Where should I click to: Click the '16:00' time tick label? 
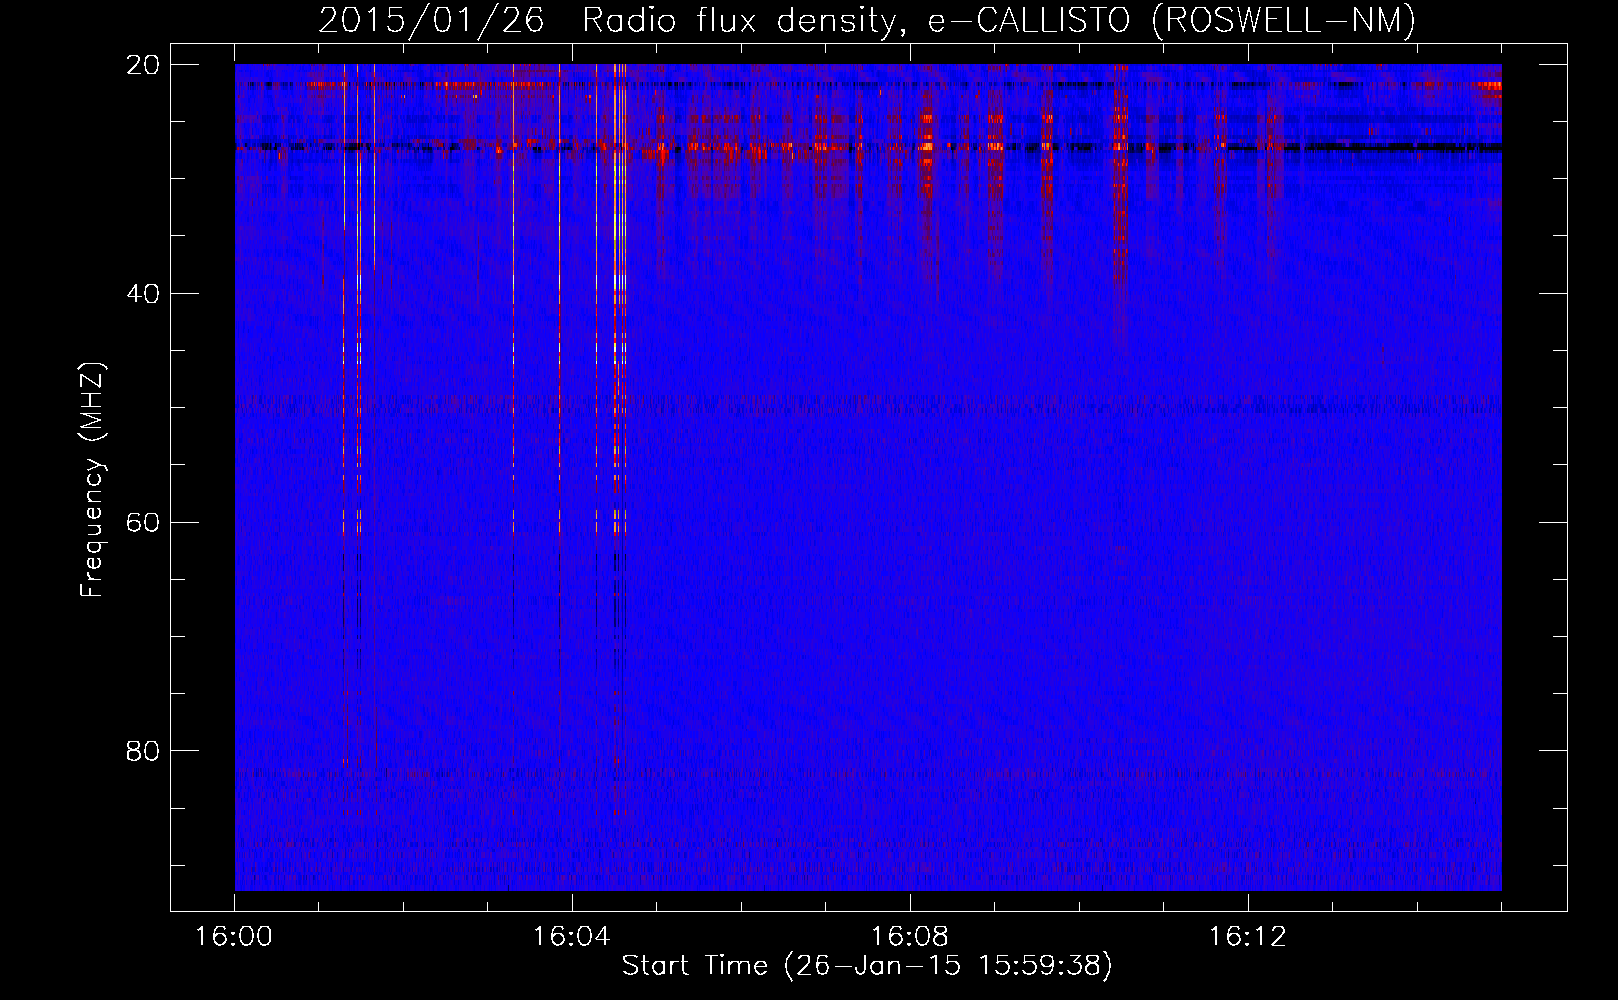pos(234,937)
